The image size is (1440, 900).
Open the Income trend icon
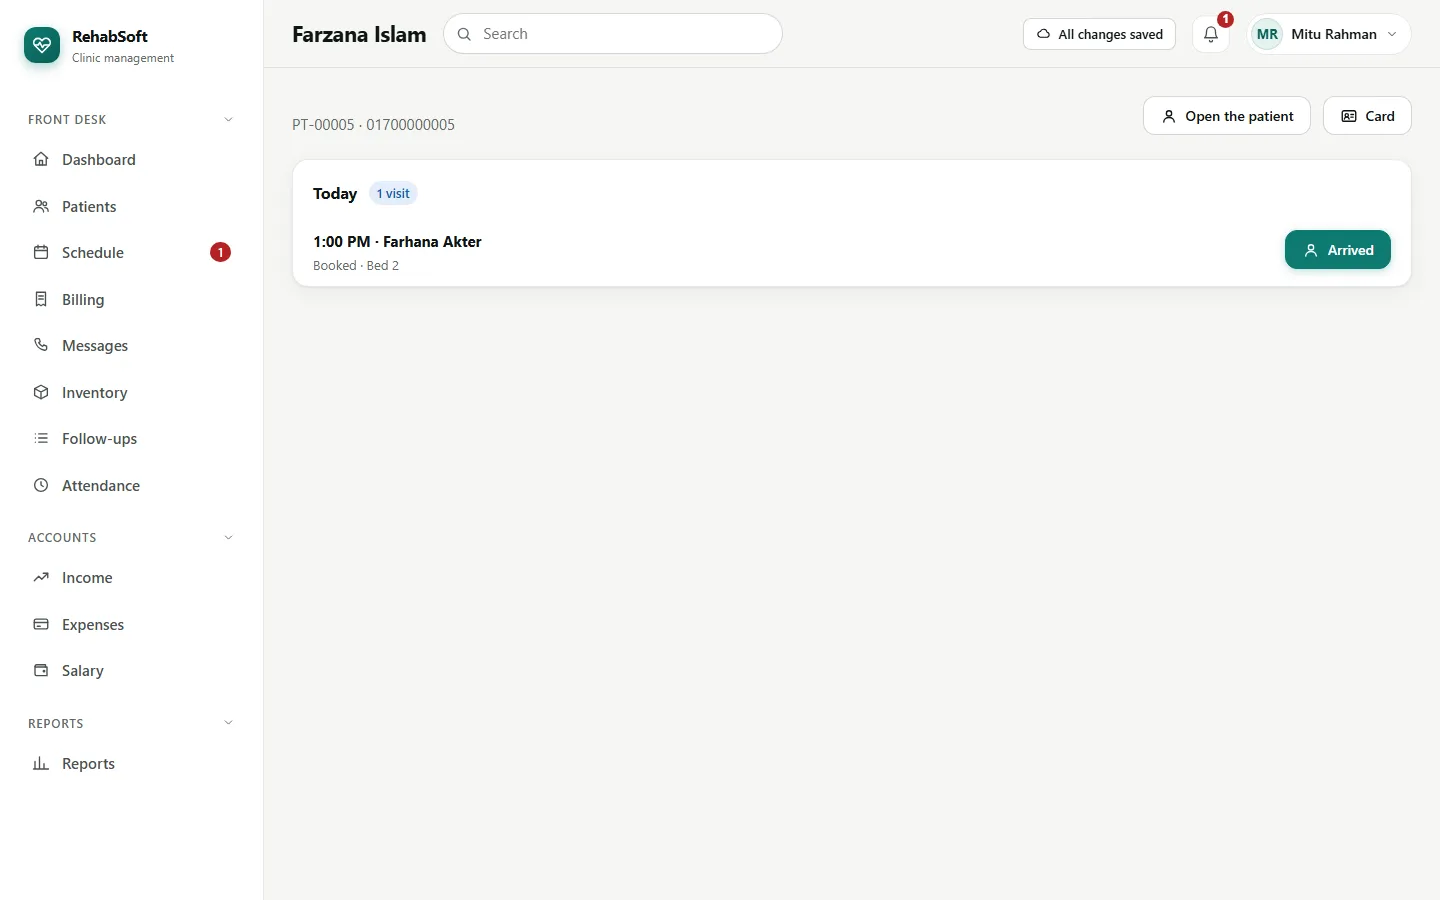coord(41,578)
